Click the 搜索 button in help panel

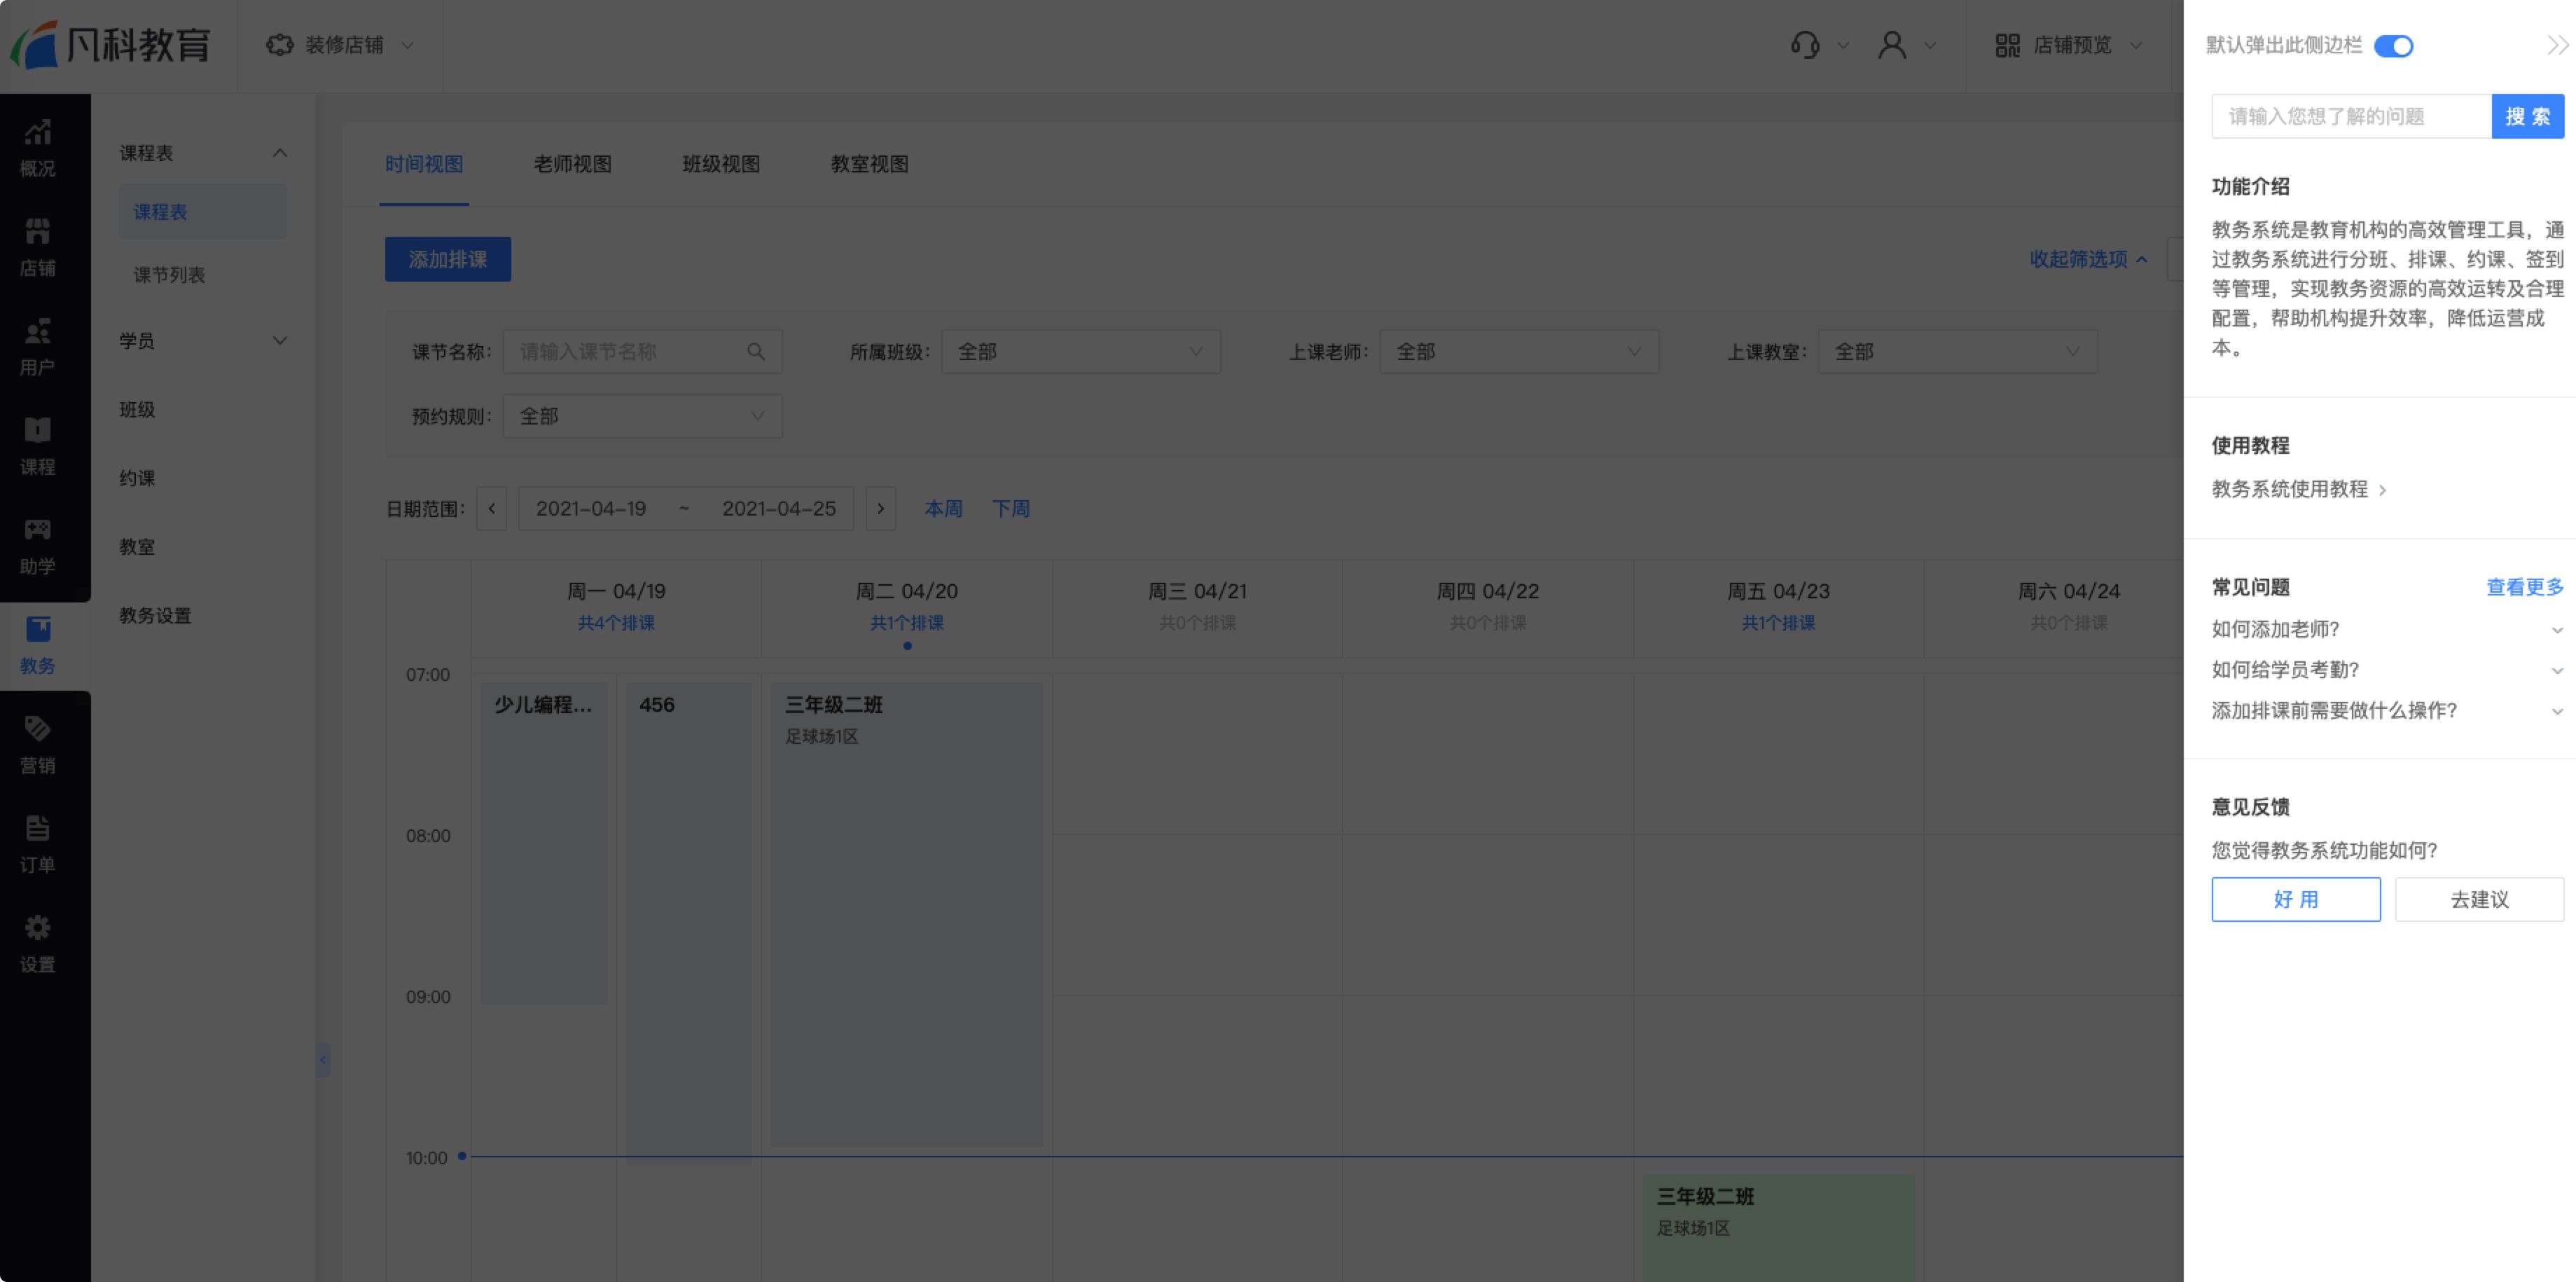pyautogui.click(x=2527, y=116)
